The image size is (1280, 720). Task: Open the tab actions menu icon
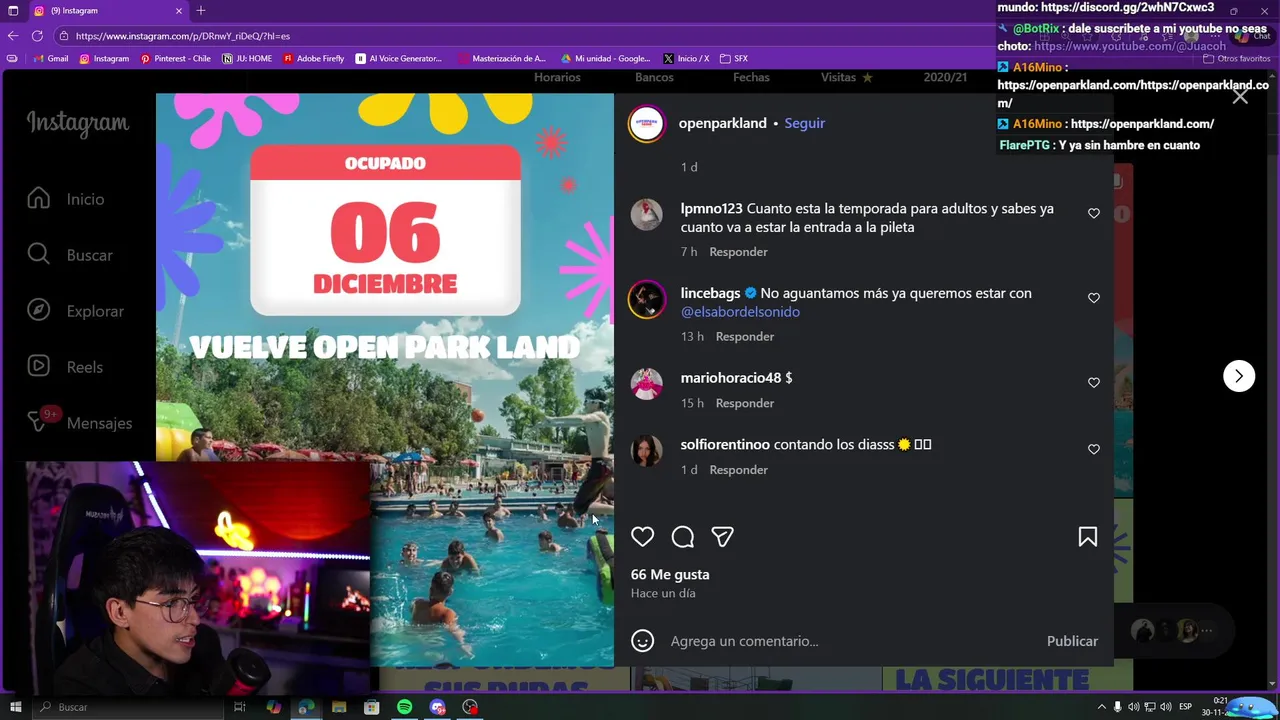tap(13, 11)
